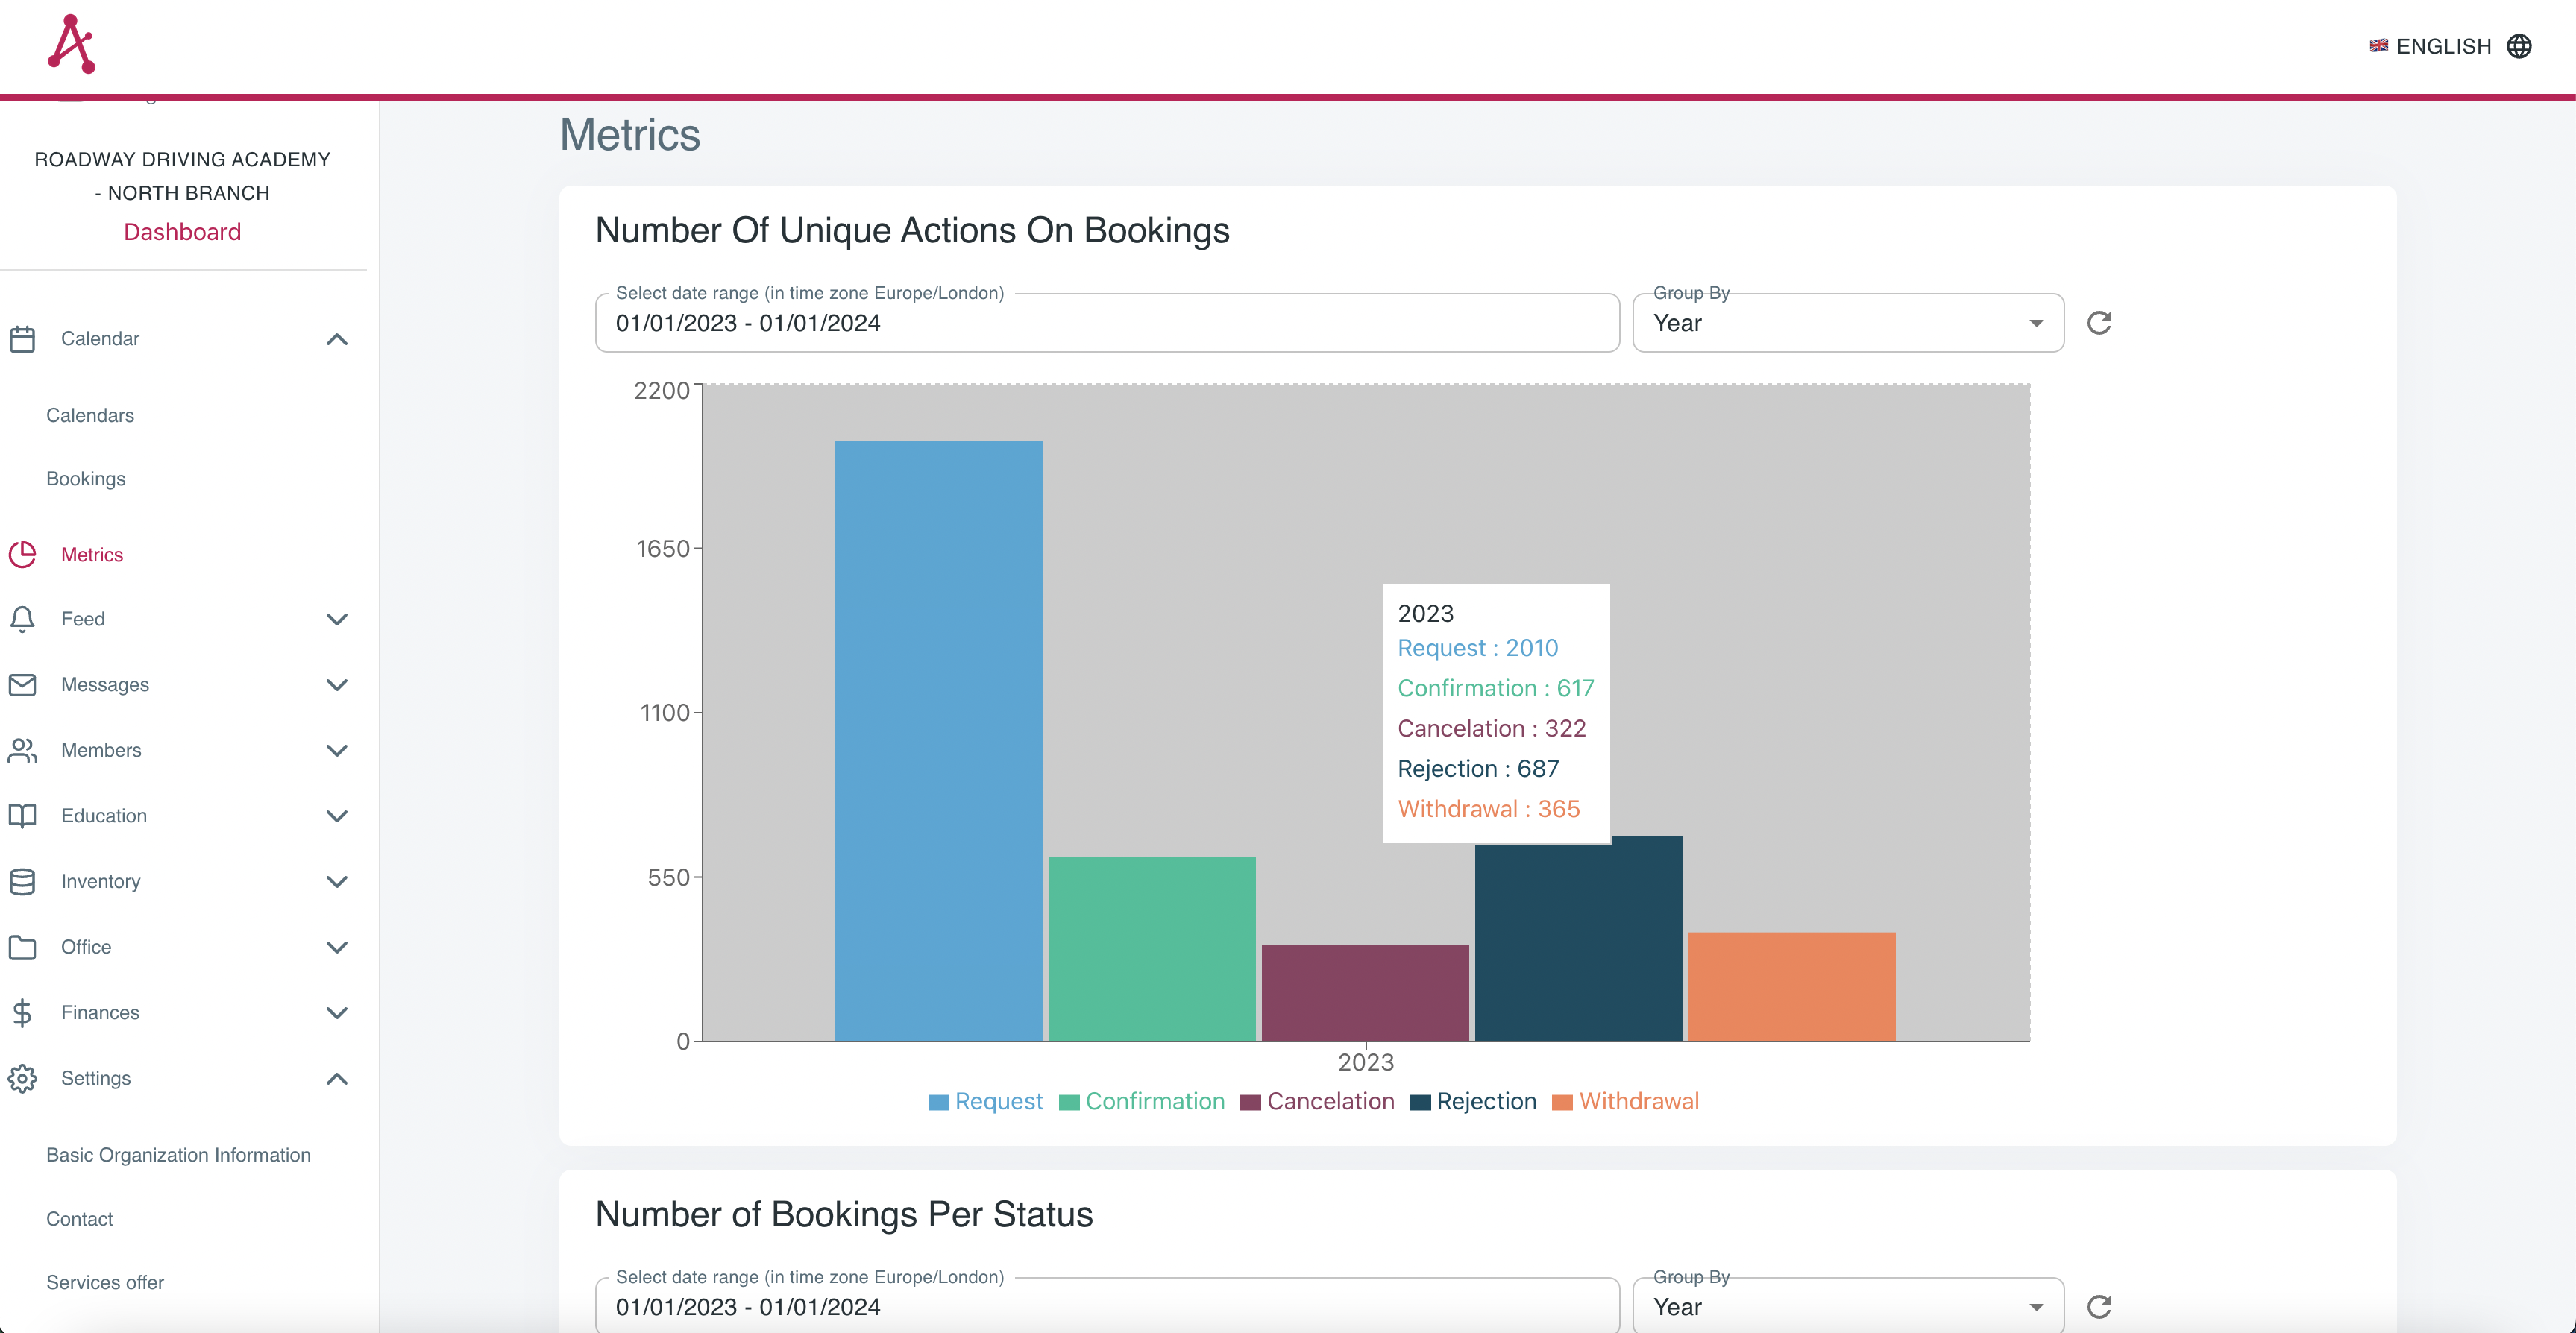This screenshot has width=2576, height=1333.
Task: Click the Finances dollar icon
Action: (23, 1013)
